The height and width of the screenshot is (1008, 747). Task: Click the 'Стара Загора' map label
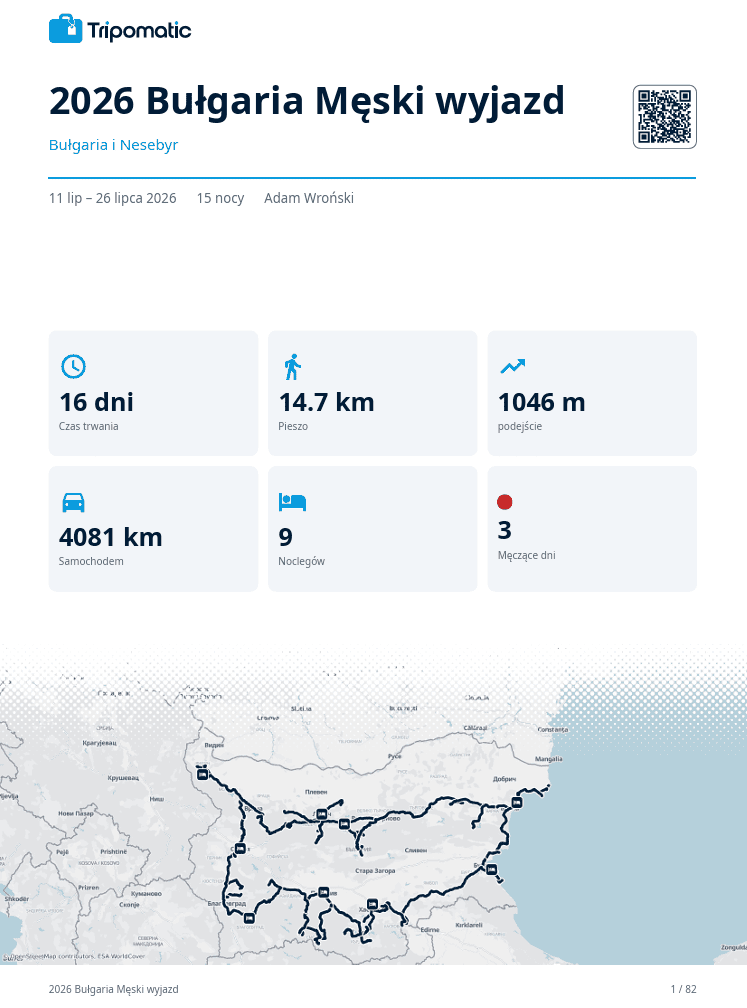click(x=375, y=871)
